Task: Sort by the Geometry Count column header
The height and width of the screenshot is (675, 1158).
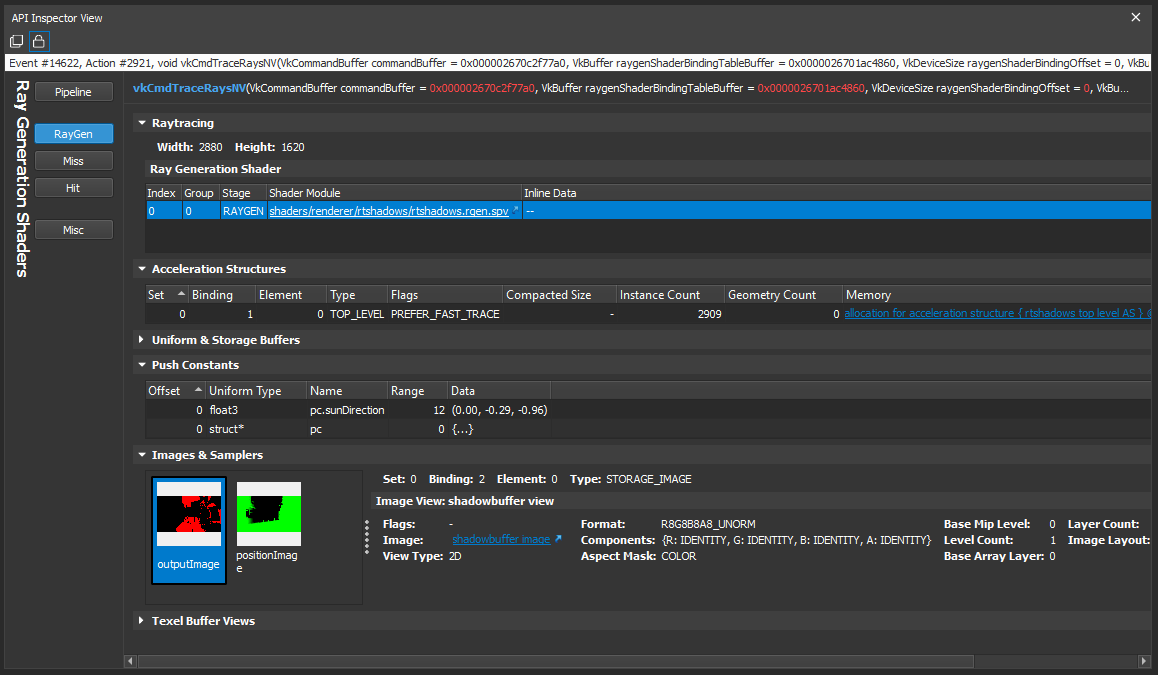Action: pos(784,295)
